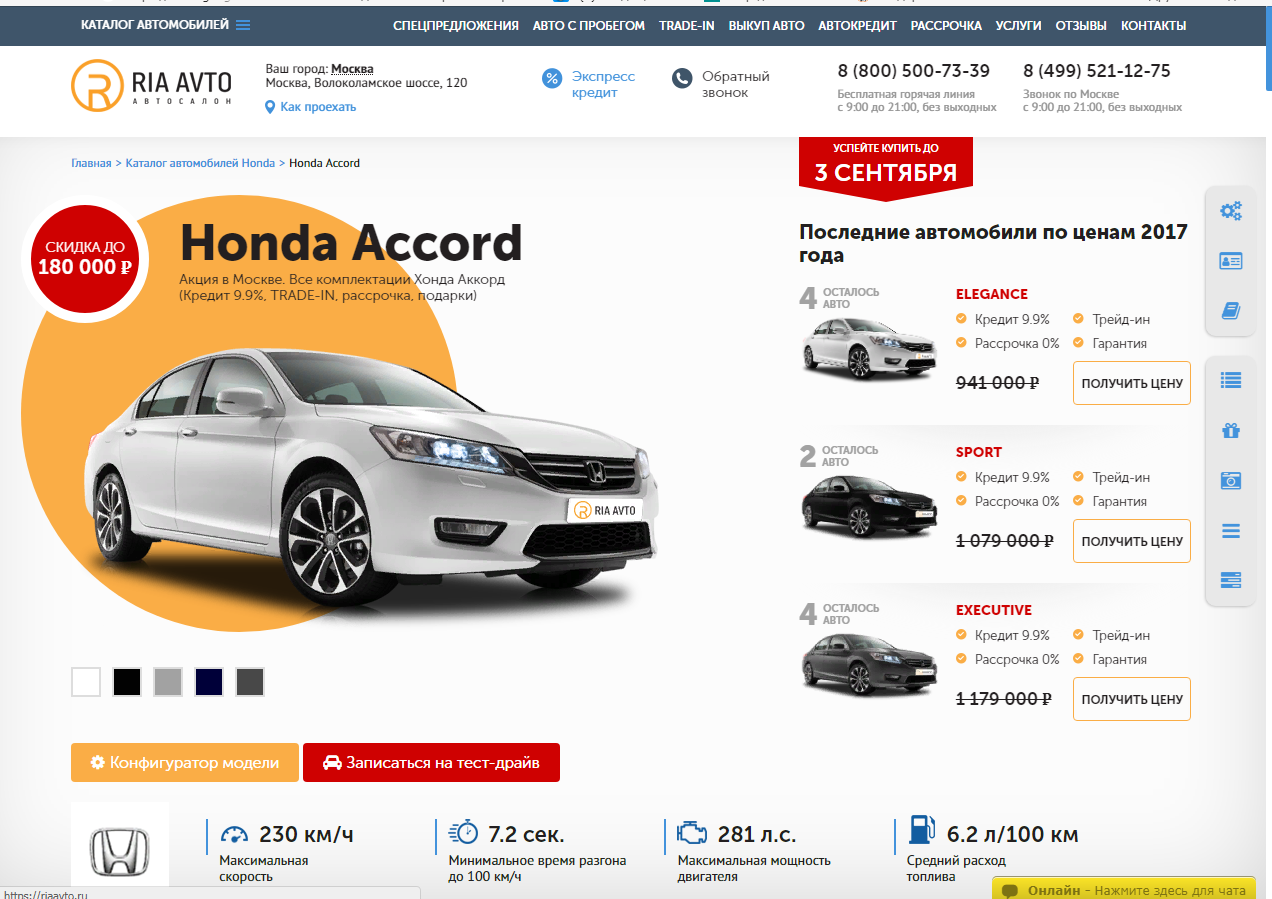Click the engine icon near 281 л.с.
The image size is (1272, 899).
tap(692, 832)
